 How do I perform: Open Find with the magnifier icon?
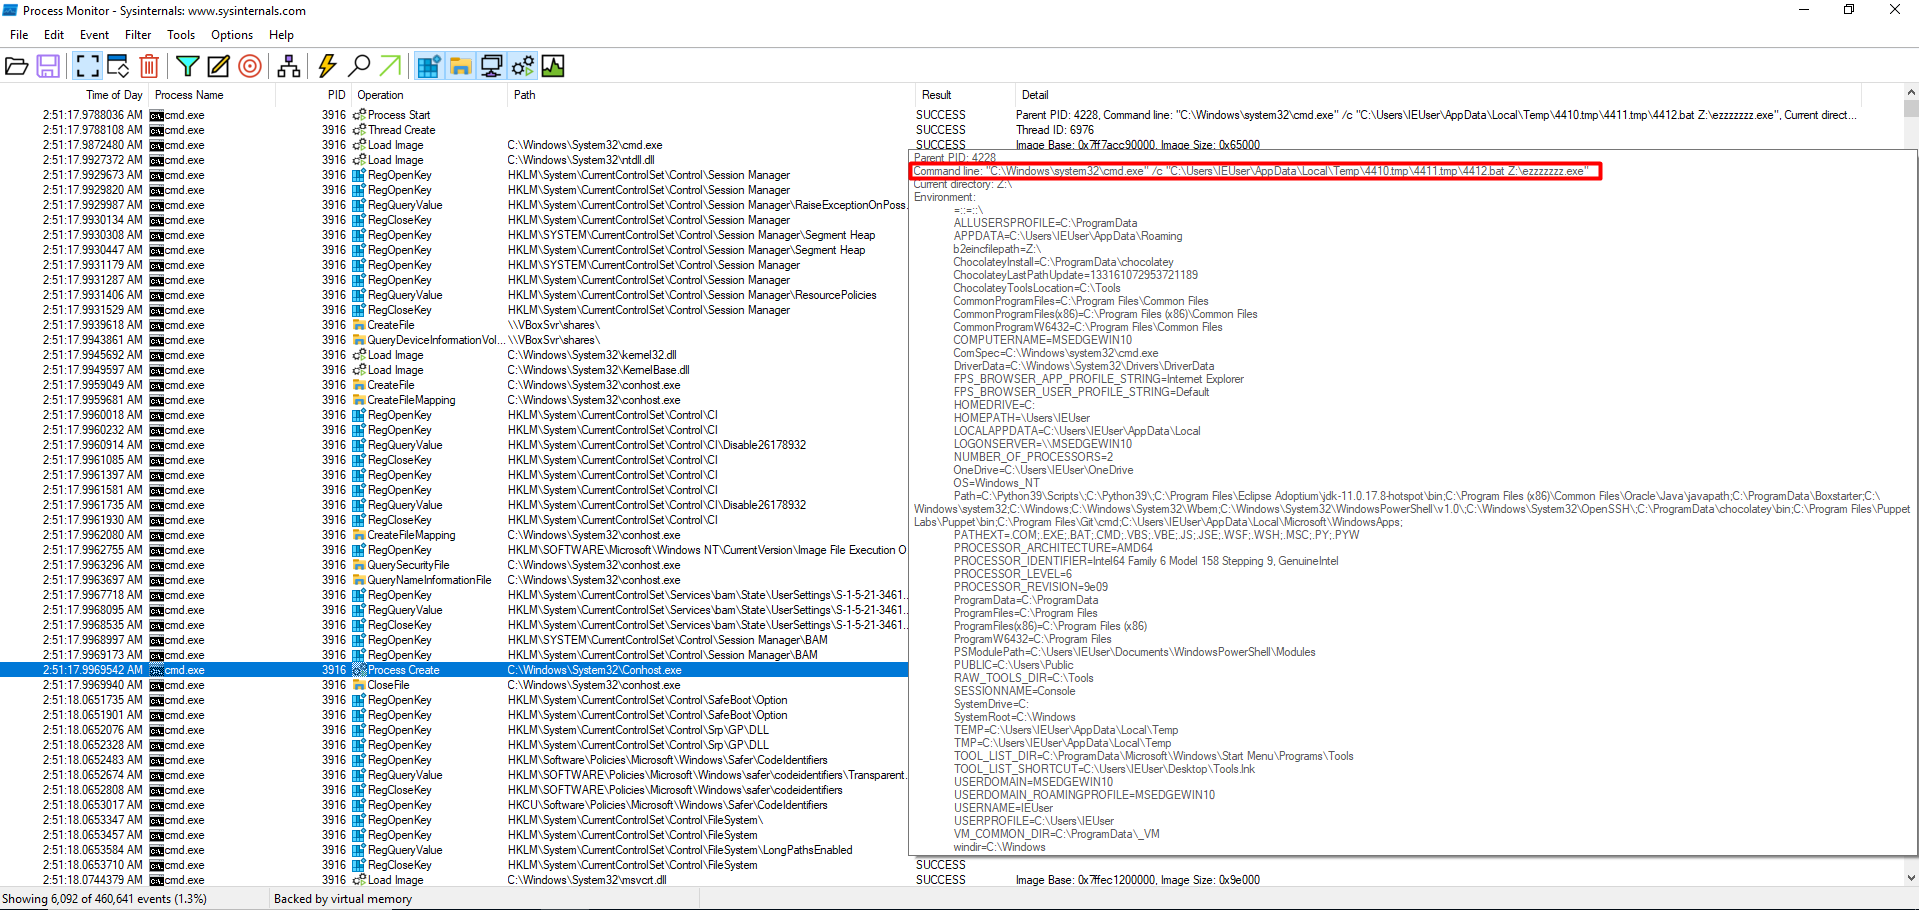tap(358, 66)
